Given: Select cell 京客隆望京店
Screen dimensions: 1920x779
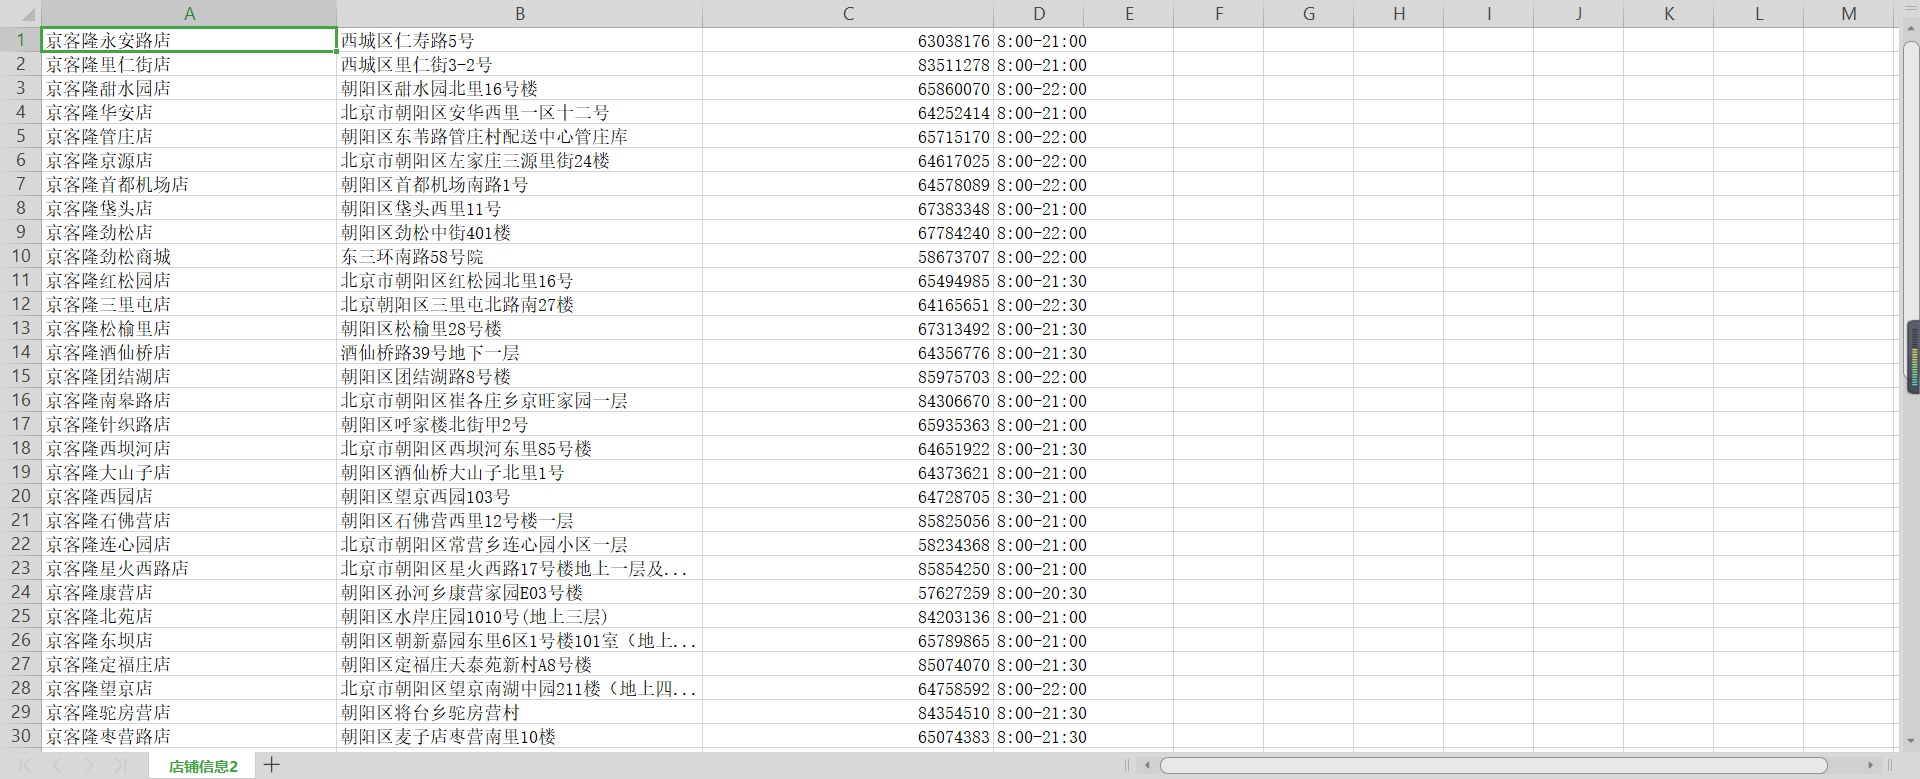Looking at the screenshot, I should (x=189, y=688).
